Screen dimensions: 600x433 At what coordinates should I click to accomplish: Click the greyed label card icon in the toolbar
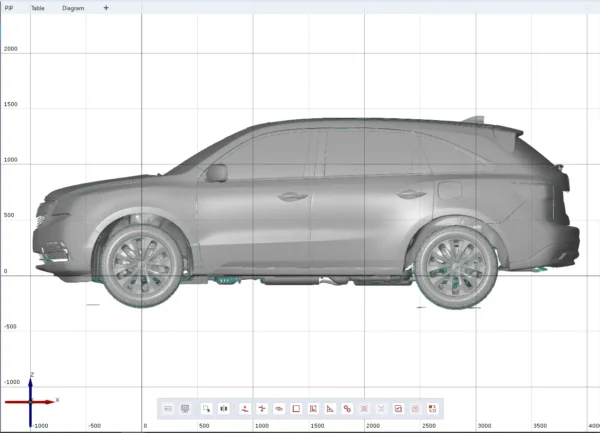point(168,409)
